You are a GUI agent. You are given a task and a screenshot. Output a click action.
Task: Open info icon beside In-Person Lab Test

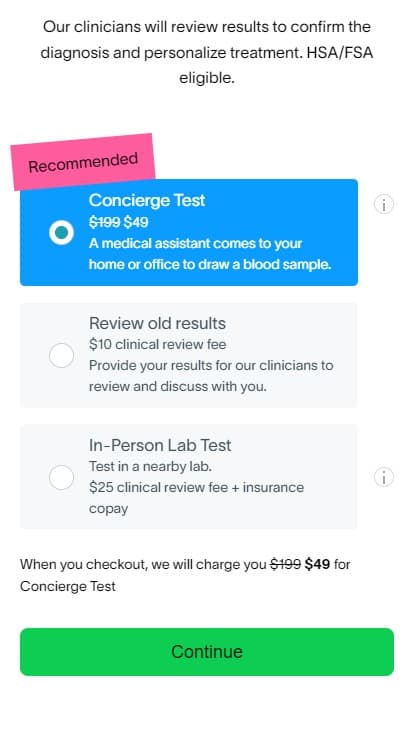click(x=383, y=477)
